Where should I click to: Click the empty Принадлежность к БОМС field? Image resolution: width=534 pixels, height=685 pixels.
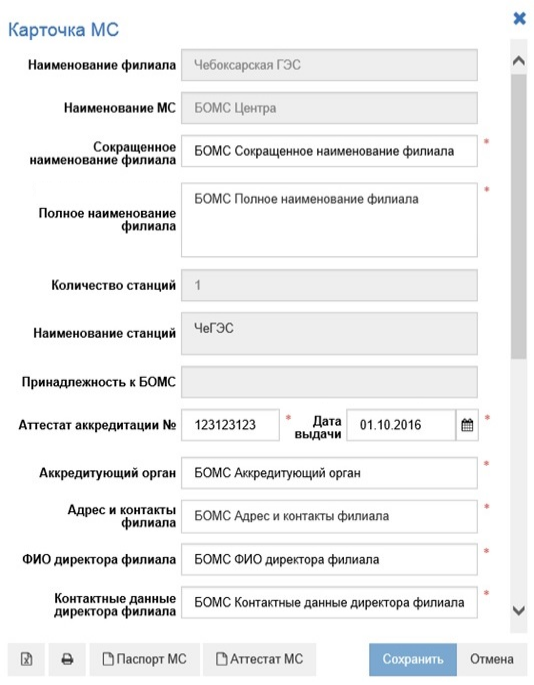coord(329,382)
